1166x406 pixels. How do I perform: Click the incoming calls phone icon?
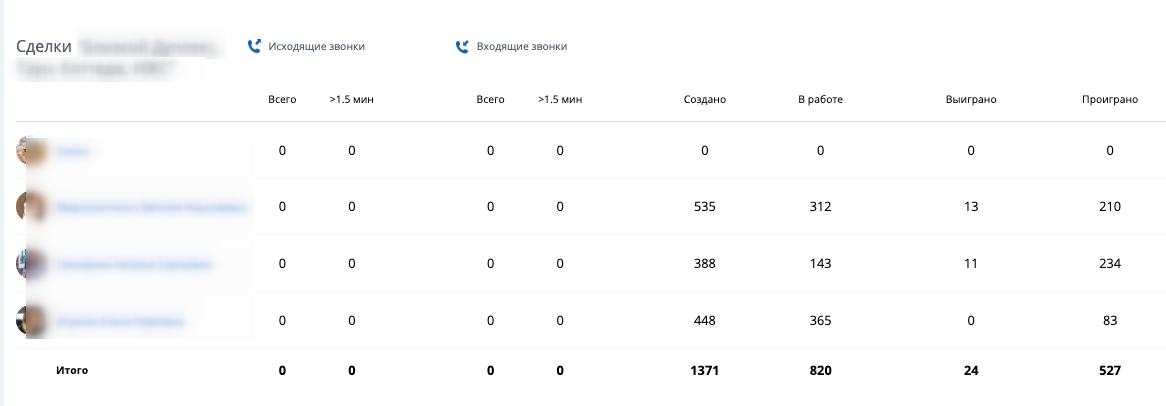point(462,46)
